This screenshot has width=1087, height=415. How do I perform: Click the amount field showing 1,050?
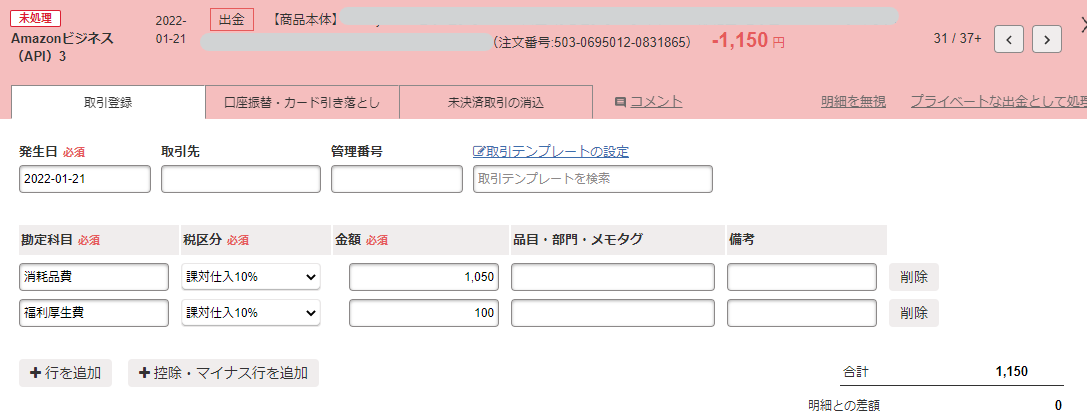click(x=425, y=277)
